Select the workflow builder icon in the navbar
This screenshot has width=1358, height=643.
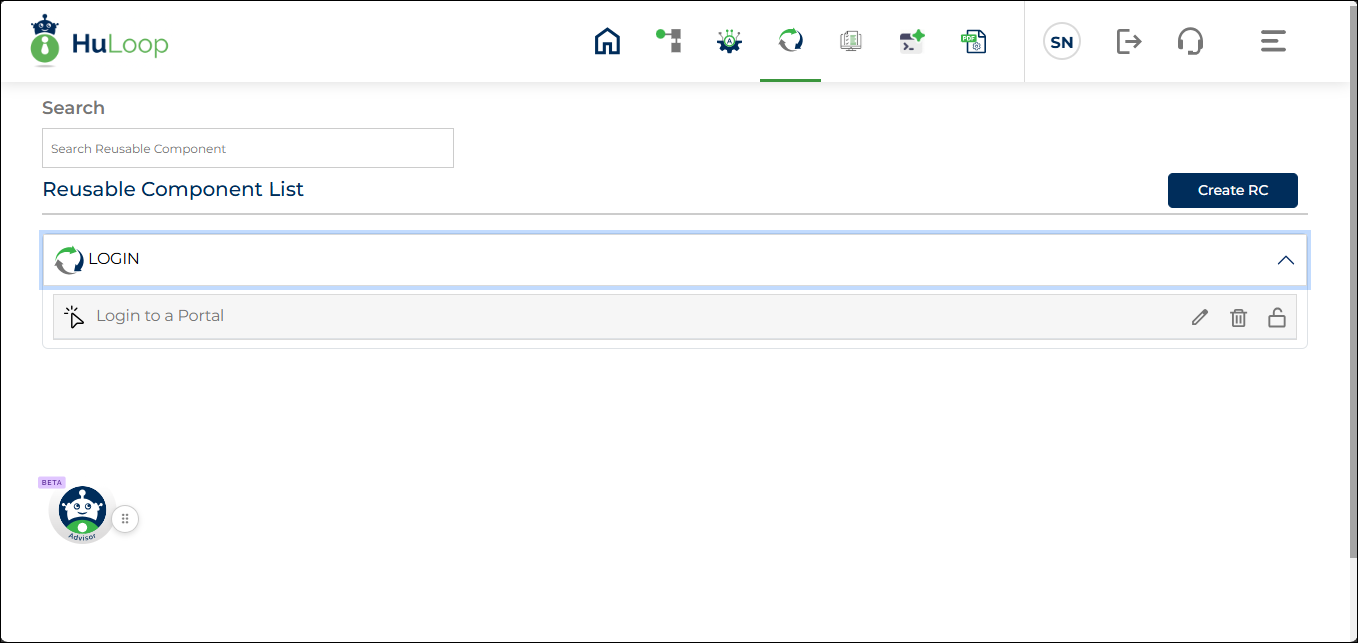pos(668,41)
